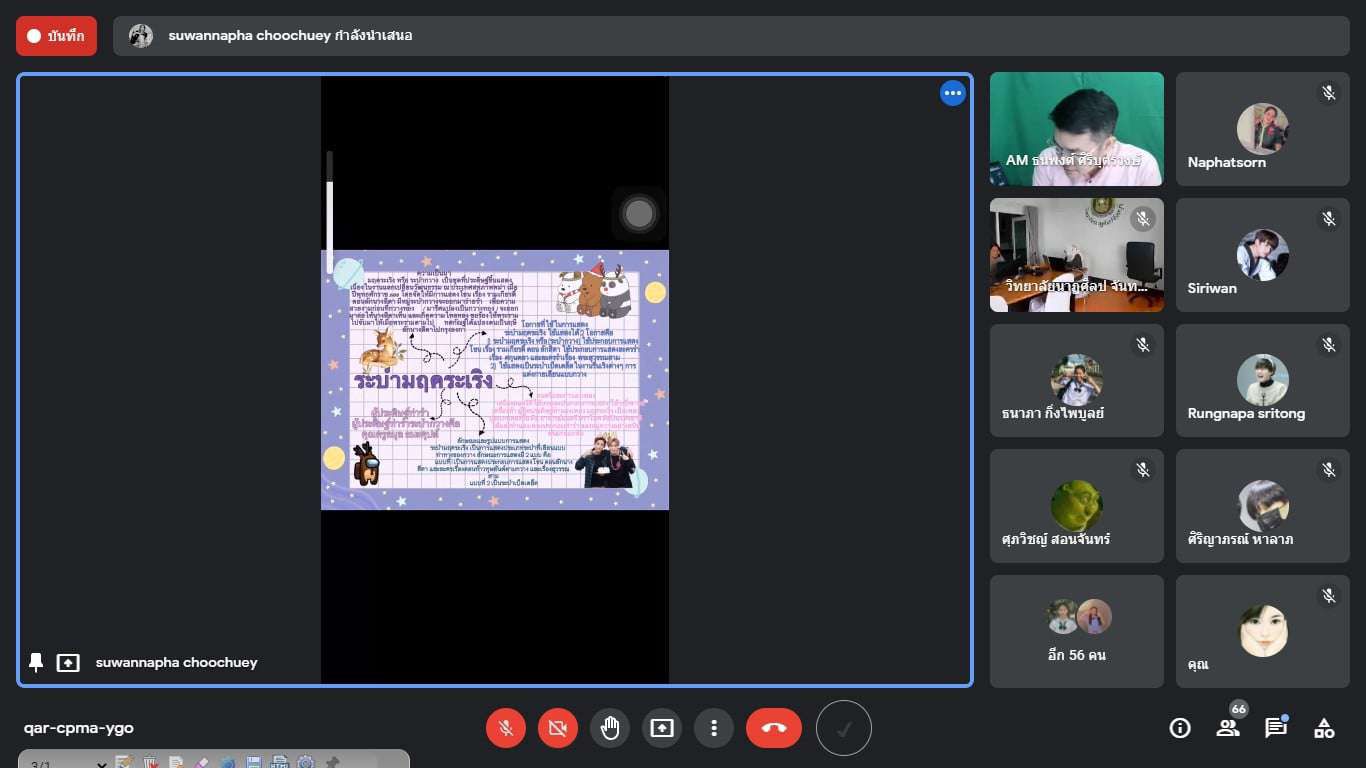Viewport: 1366px width, 768px height.
Task: Unmute the microphone in the call controls
Action: coord(506,728)
